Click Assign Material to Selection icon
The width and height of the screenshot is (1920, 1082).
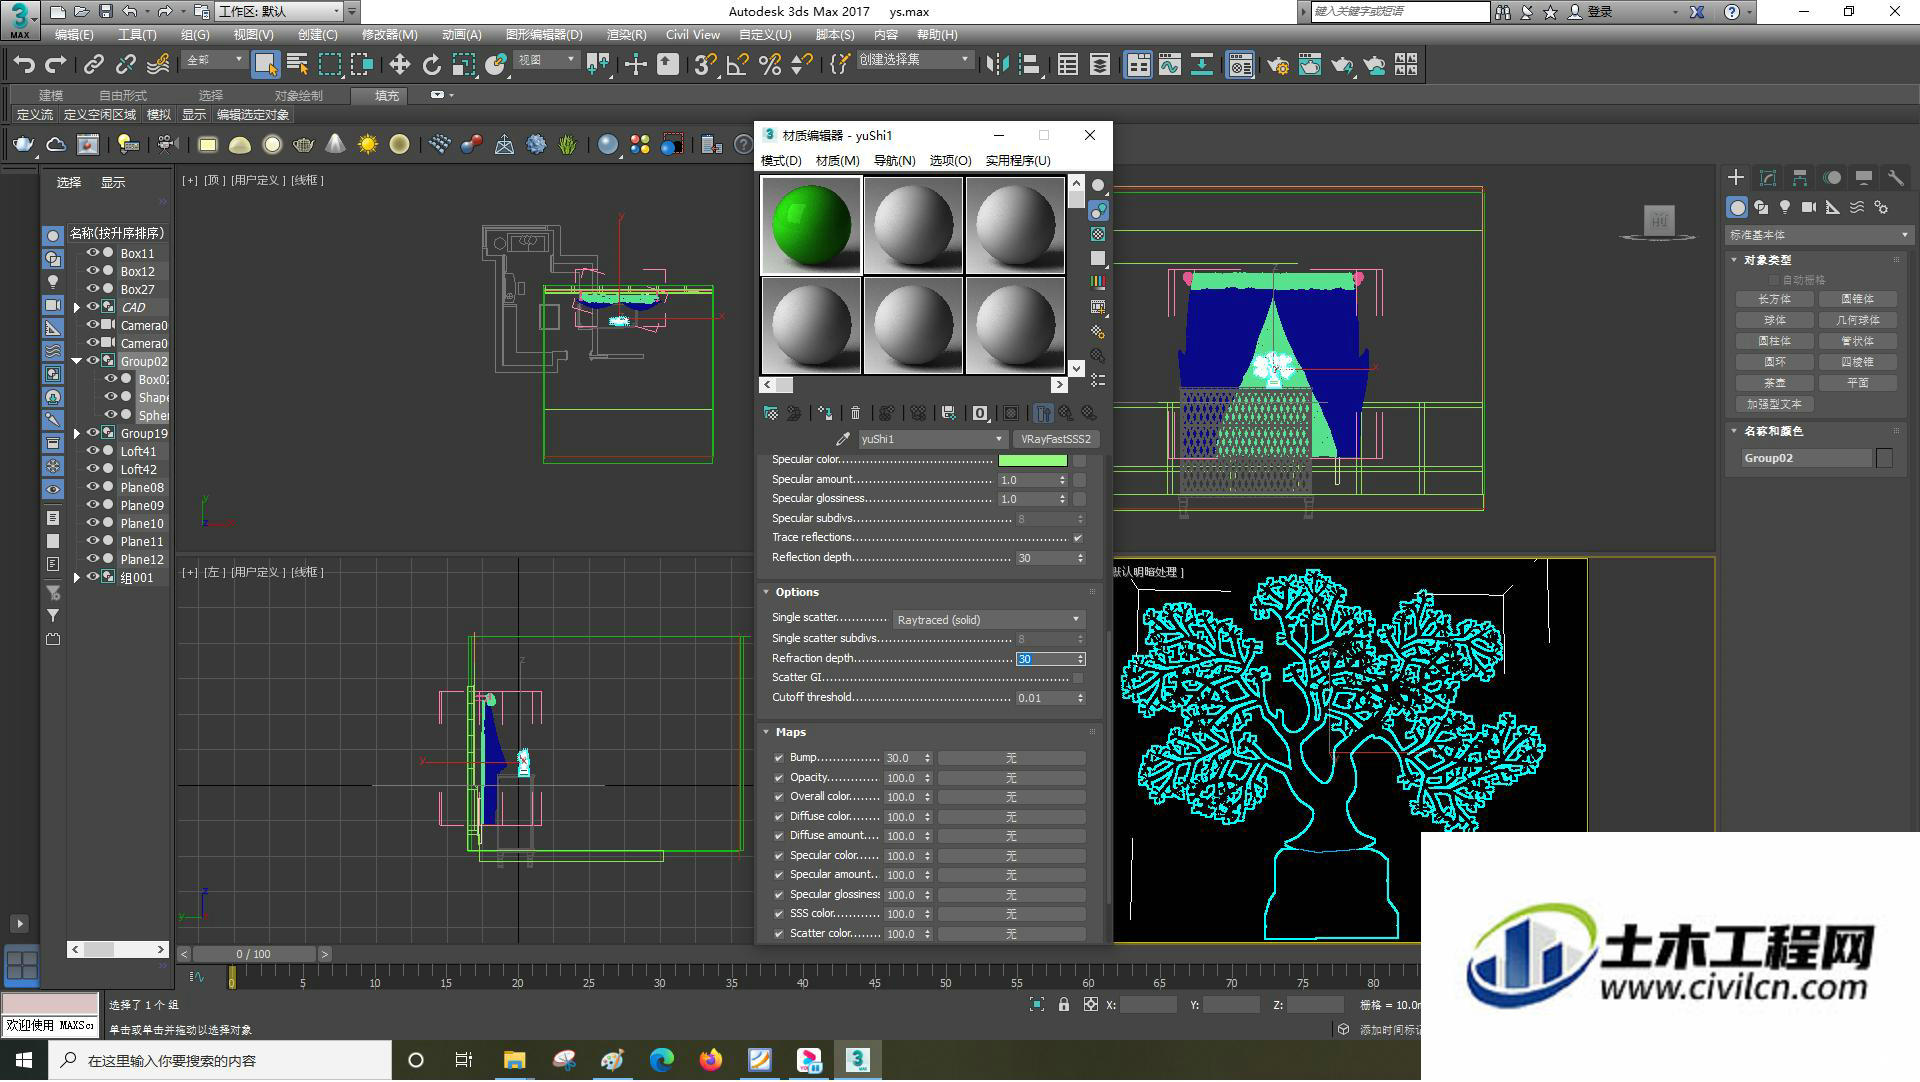825,413
